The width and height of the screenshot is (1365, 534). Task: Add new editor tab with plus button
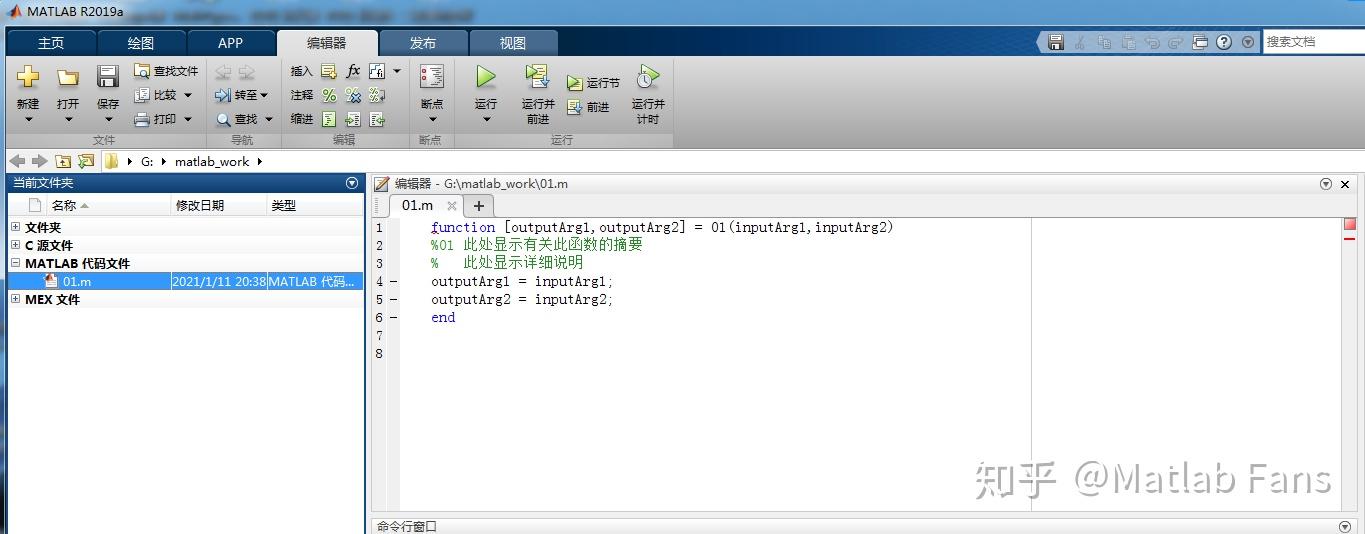click(x=479, y=205)
